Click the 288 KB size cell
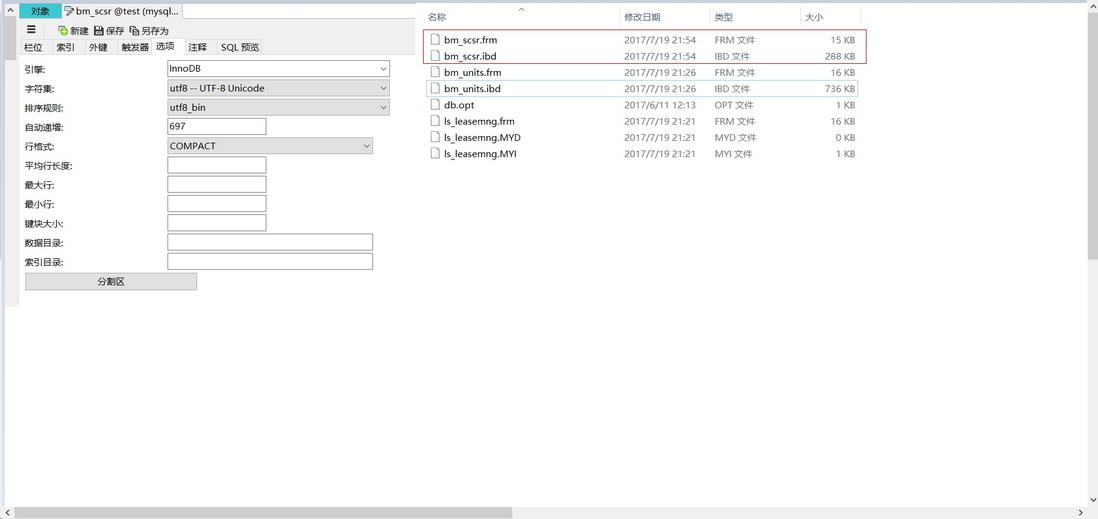Image resolution: width=1098 pixels, height=519 pixels. (839, 56)
